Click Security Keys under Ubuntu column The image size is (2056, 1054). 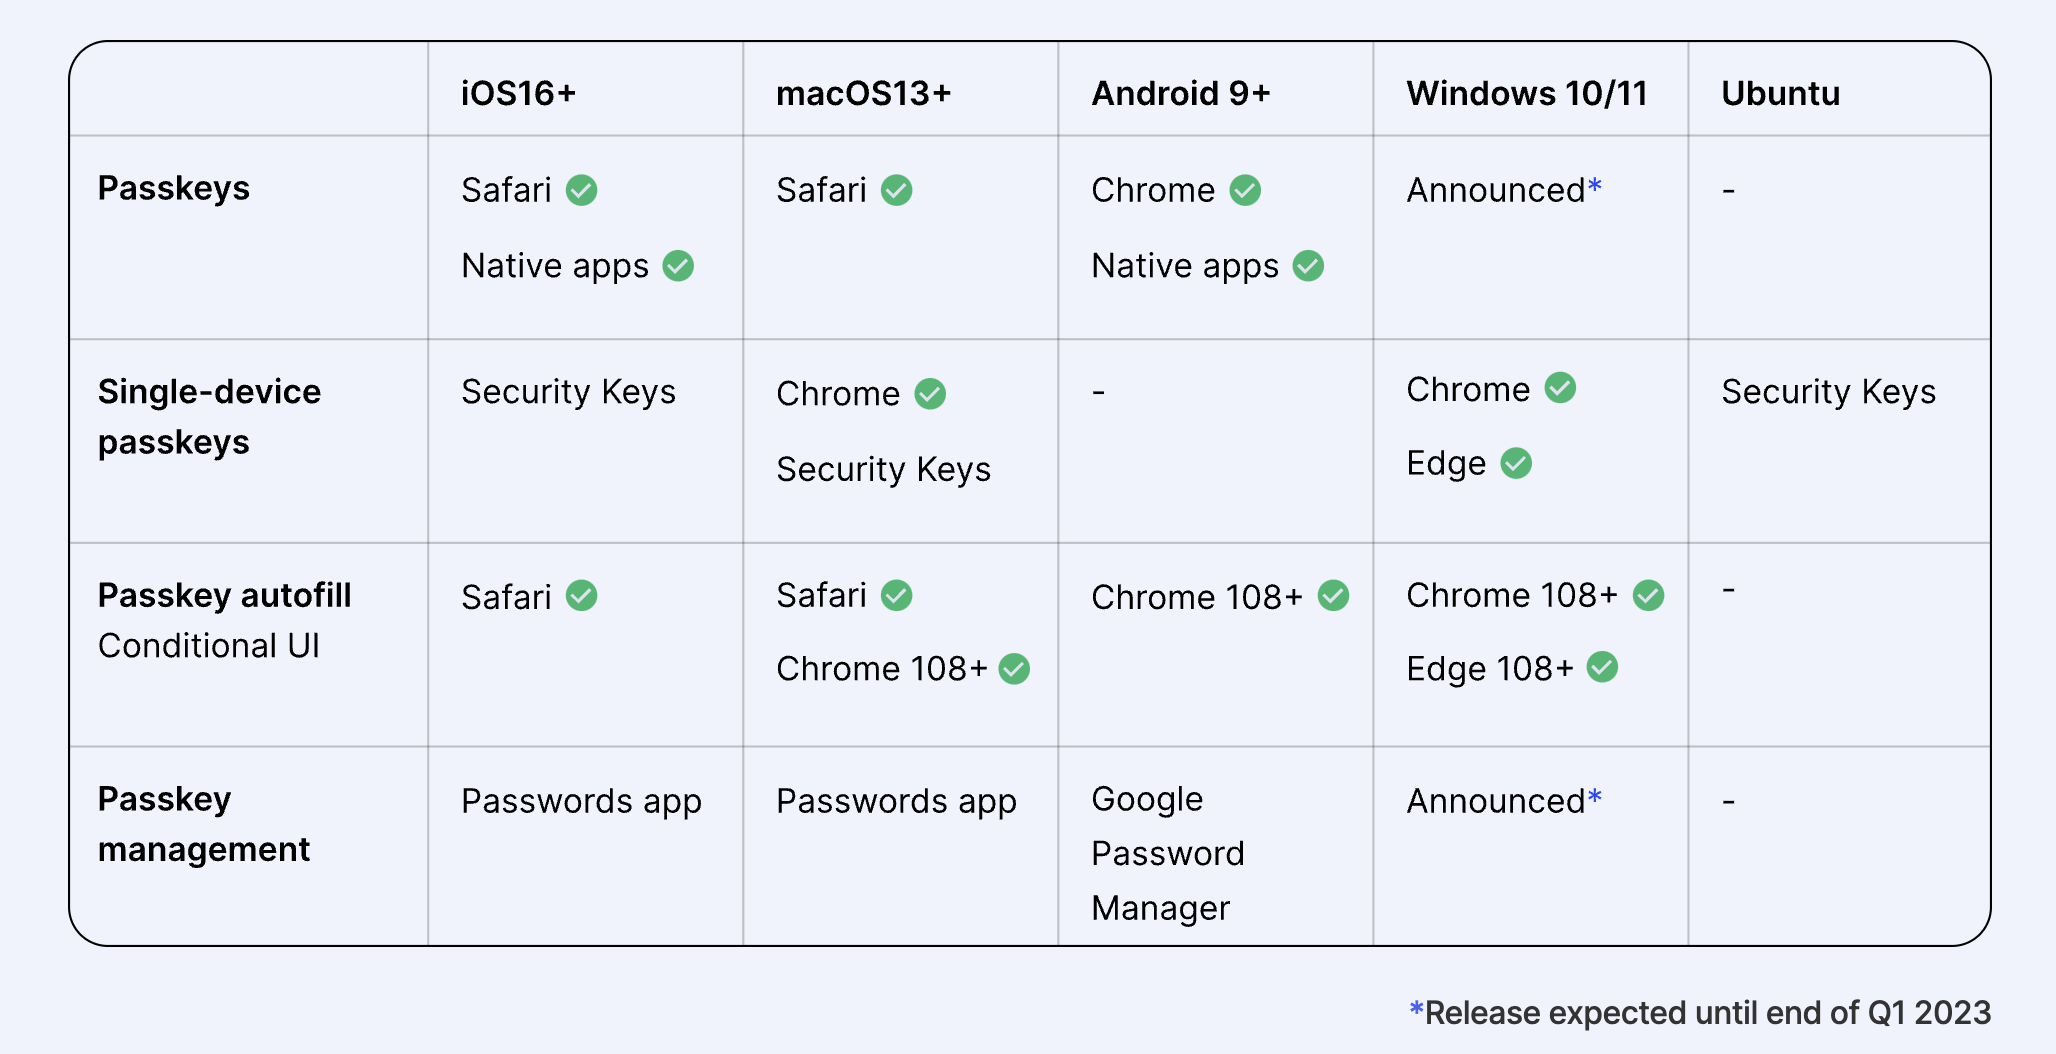pyautogui.click(x=1828, y=392)
